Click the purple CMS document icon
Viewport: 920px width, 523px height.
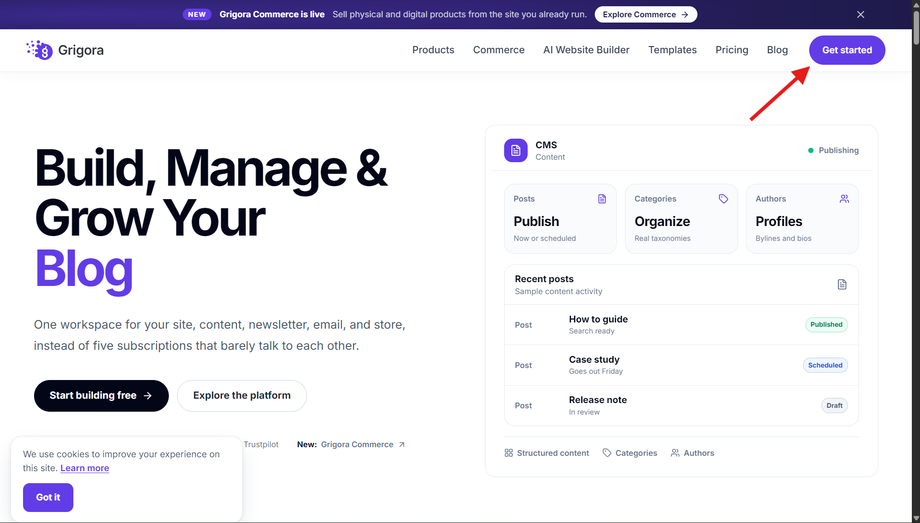tap(516, 150)
